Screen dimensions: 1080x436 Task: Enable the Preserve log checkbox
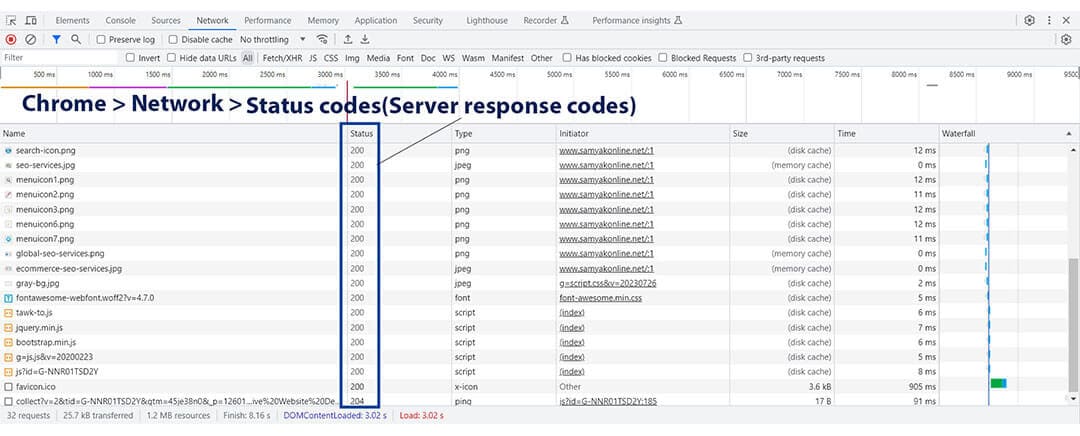pos(101,40)
